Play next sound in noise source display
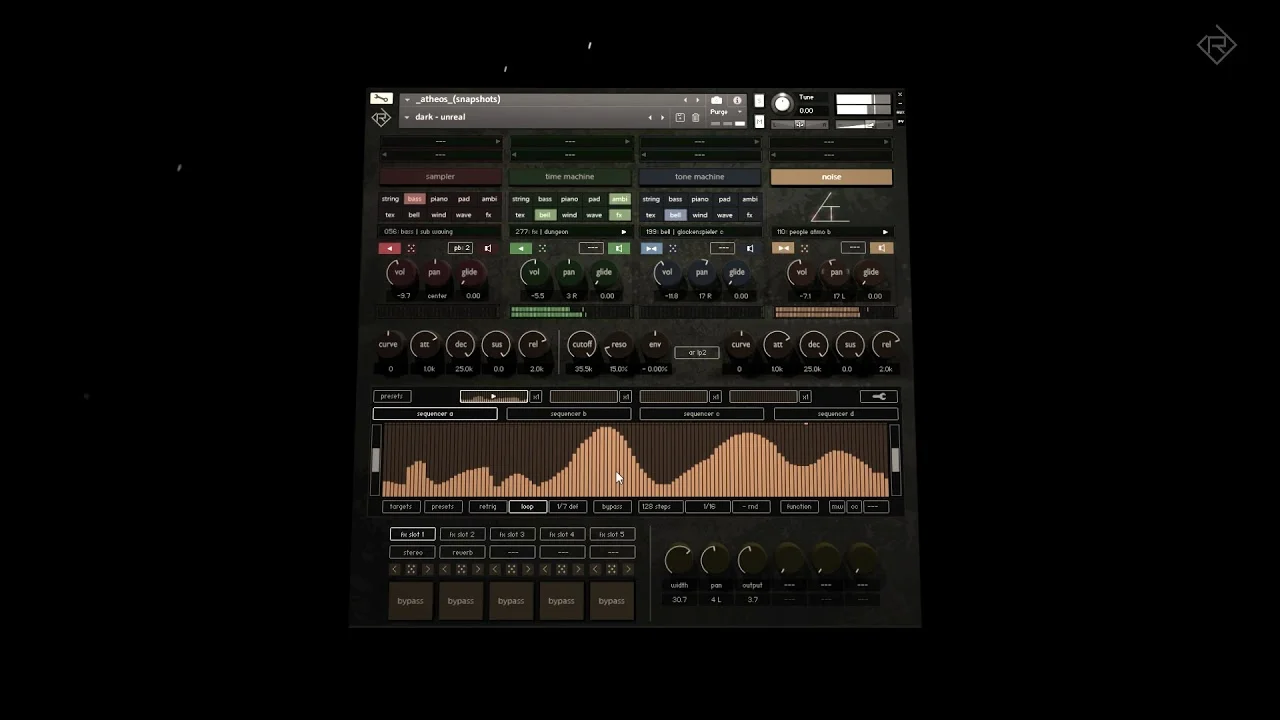This screenshot has height=720, width=1280. (885, 232)
